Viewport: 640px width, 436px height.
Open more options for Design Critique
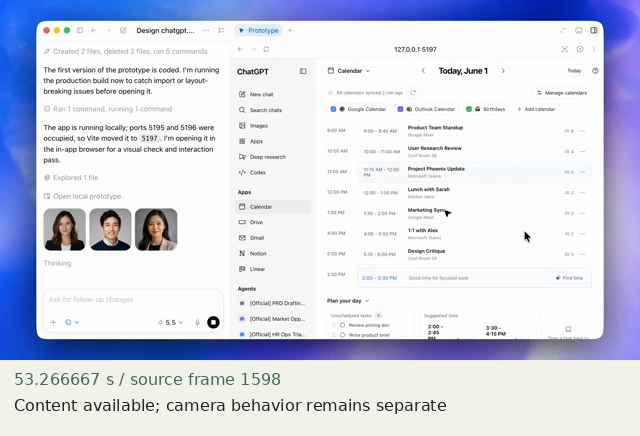582,254
